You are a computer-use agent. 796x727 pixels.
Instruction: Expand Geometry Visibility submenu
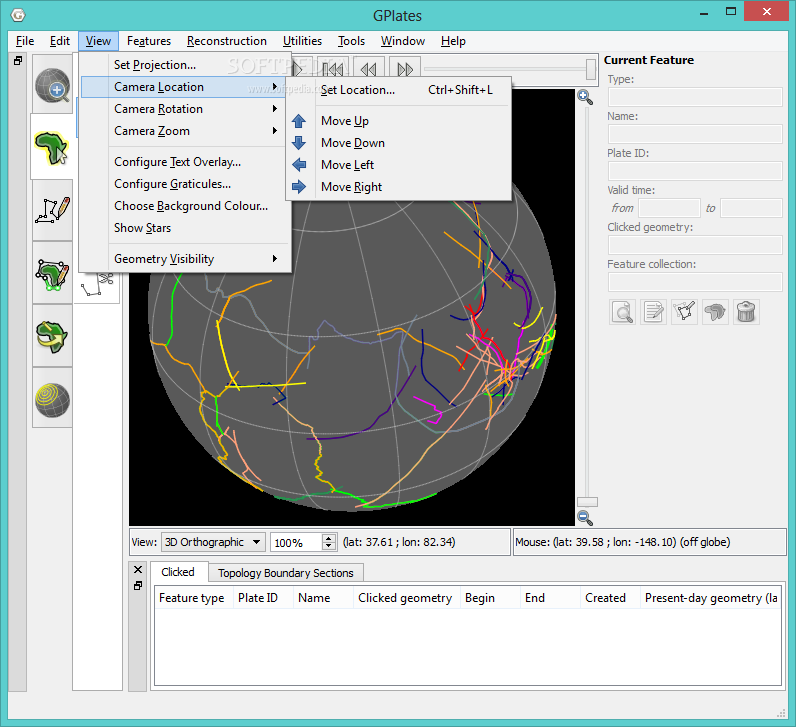[x=185, y=259]
